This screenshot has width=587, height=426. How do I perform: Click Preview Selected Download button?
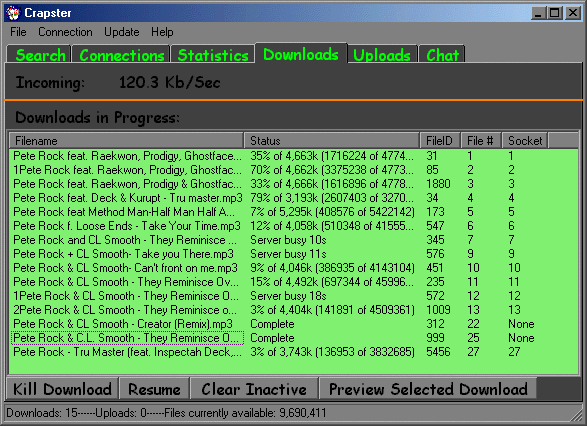tap(428, 389)
